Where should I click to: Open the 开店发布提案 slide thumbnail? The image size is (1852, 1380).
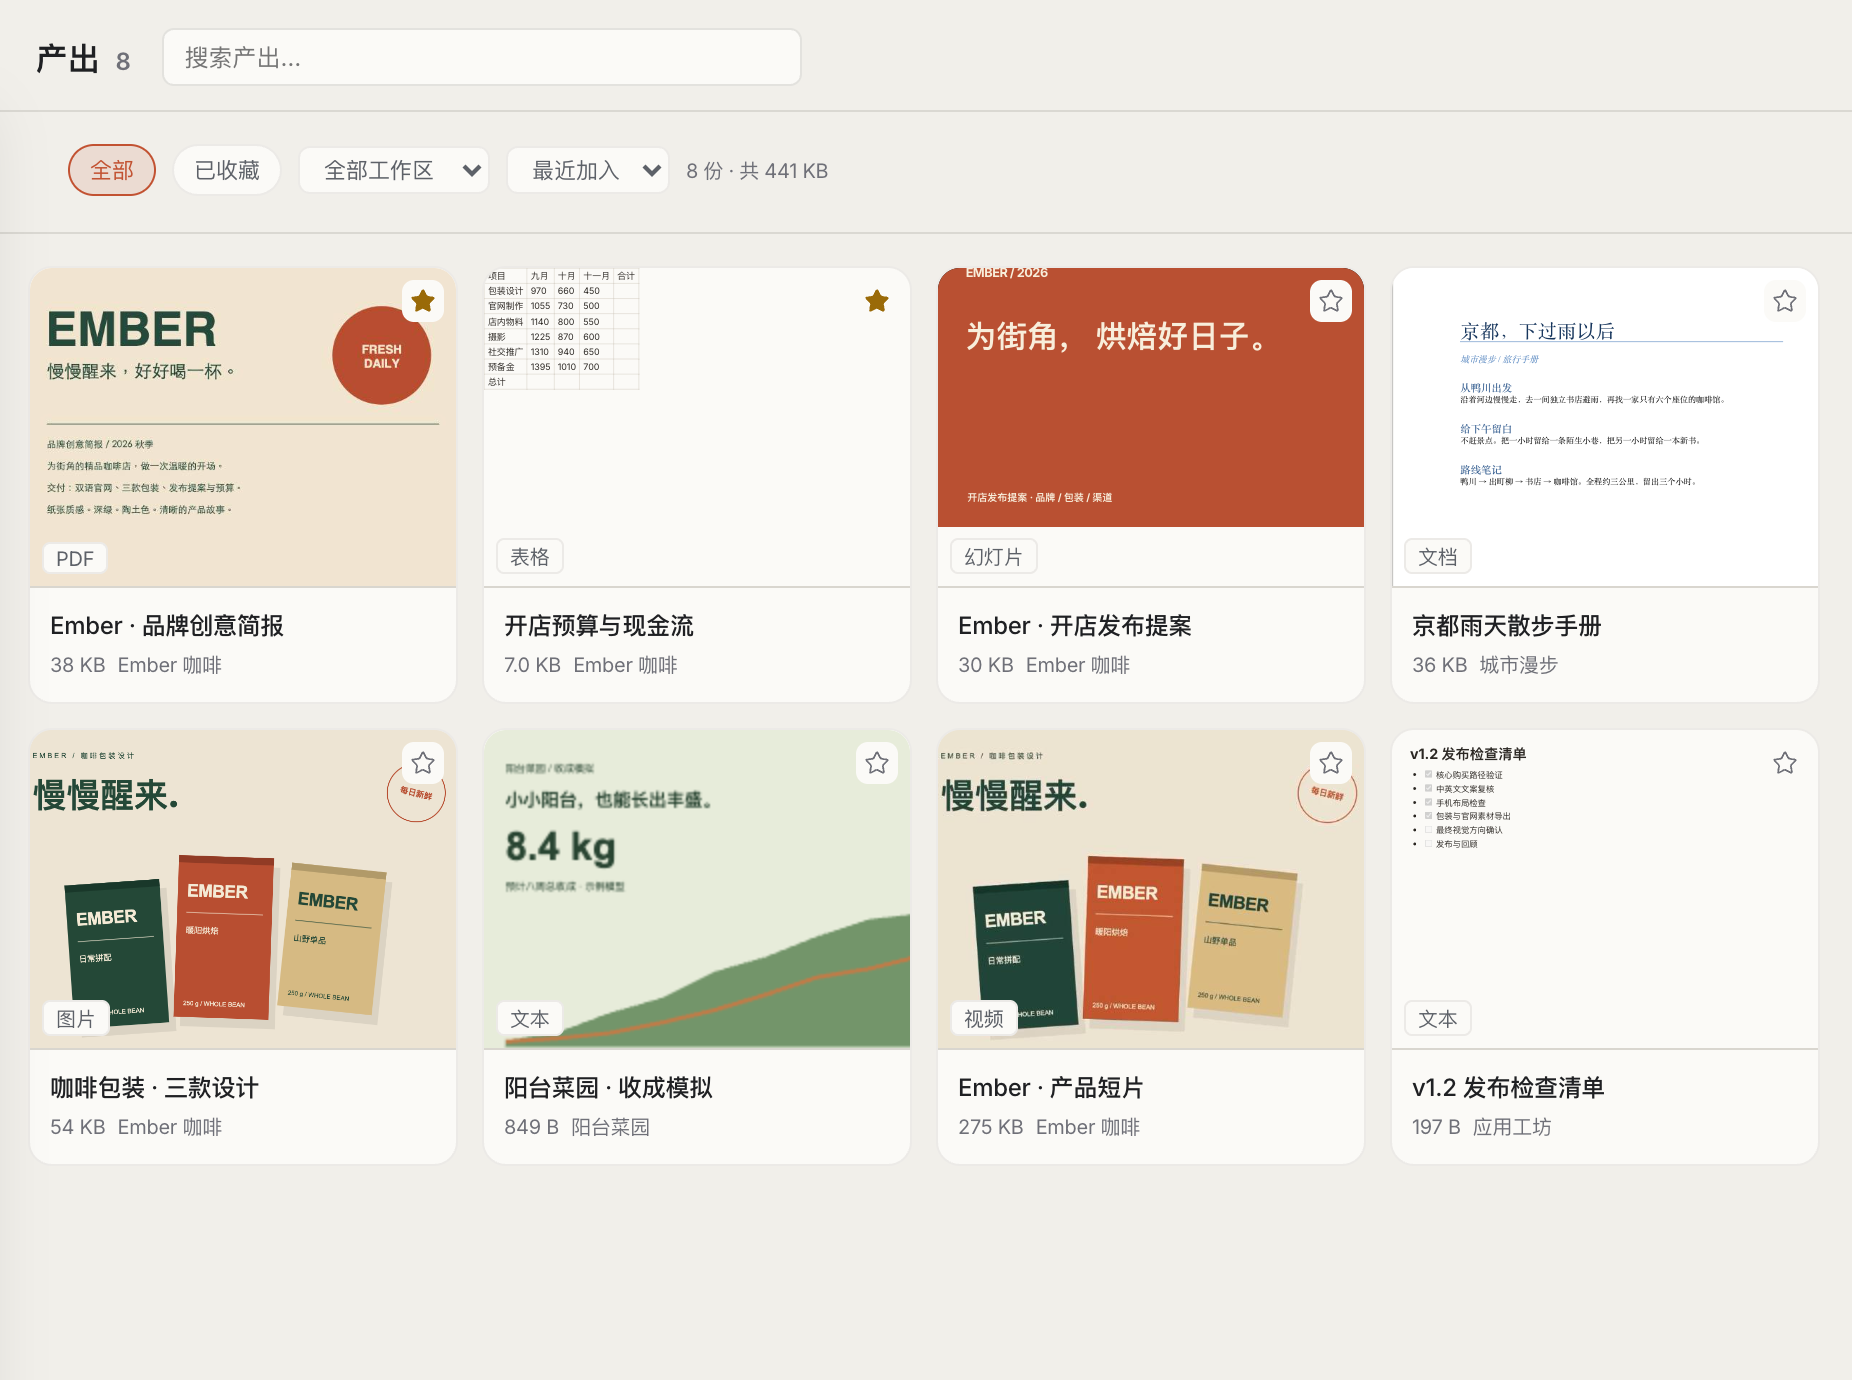1151,427
